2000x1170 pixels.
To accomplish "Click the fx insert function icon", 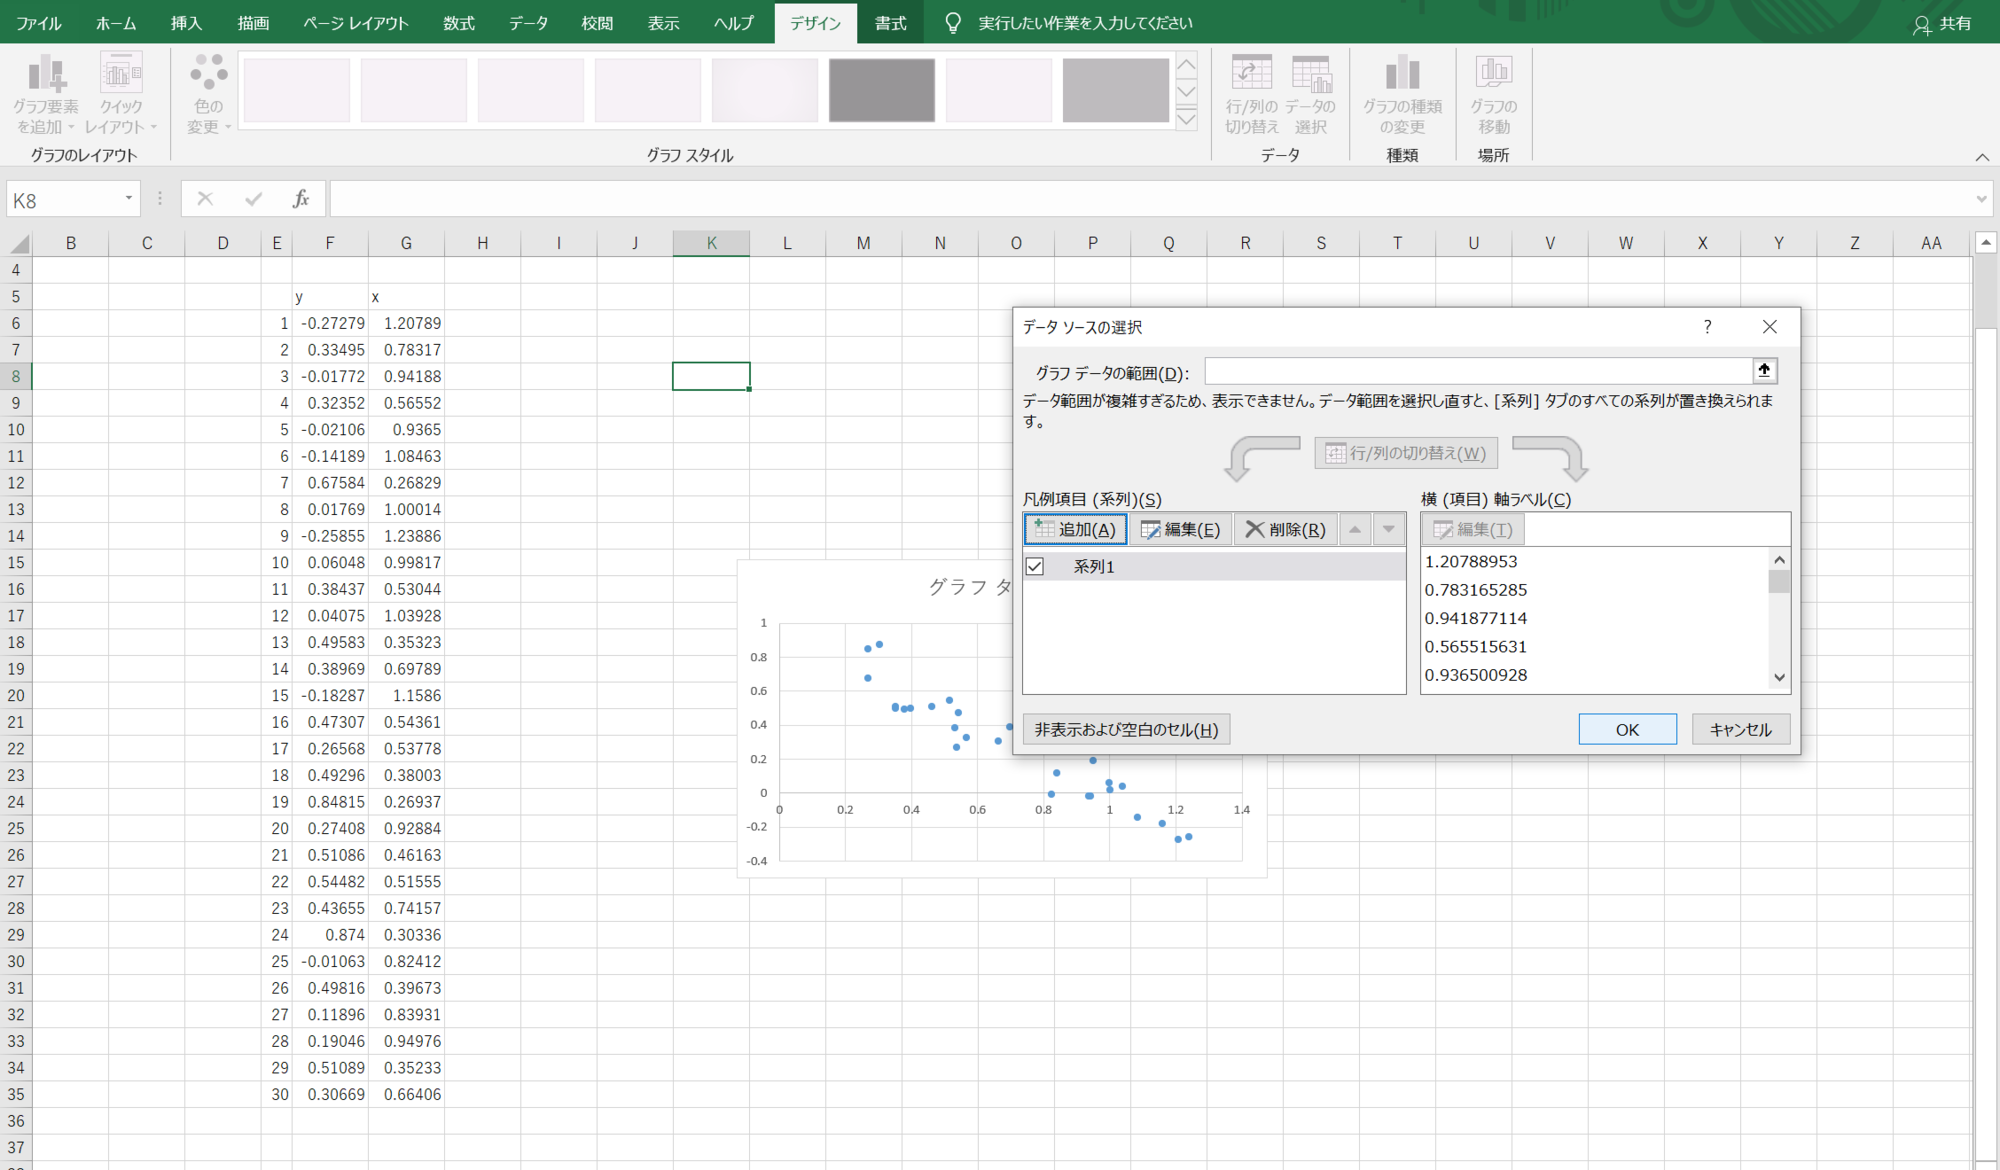I will 300,199.
